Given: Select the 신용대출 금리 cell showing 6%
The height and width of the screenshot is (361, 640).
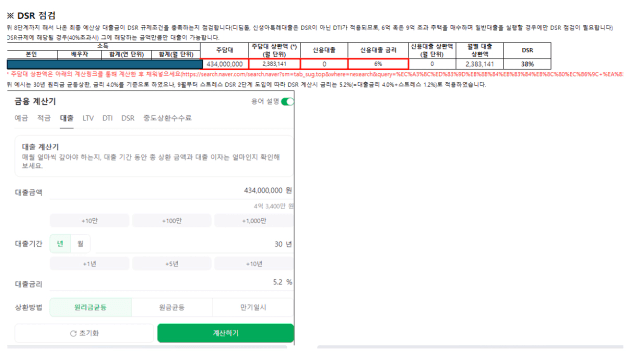Looking at the screenshot, I should tap(378, 64).
